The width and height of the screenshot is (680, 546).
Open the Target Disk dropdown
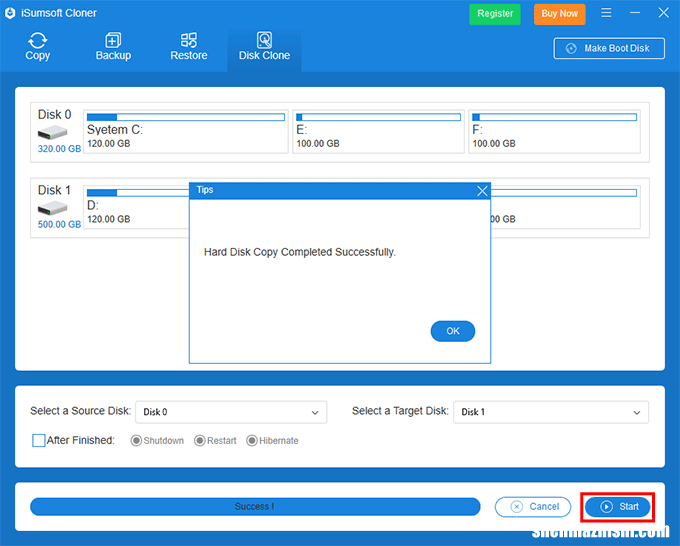coord(551,412)
